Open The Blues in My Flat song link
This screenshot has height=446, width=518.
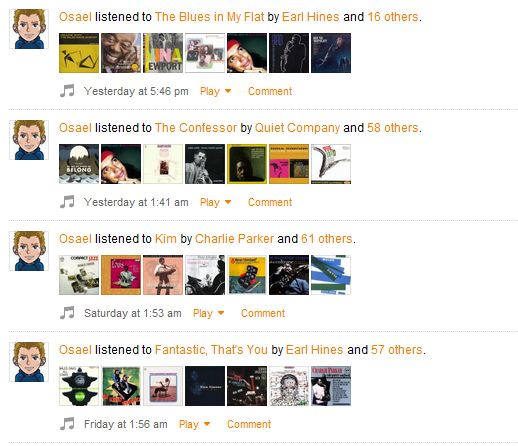pos(210,17)
